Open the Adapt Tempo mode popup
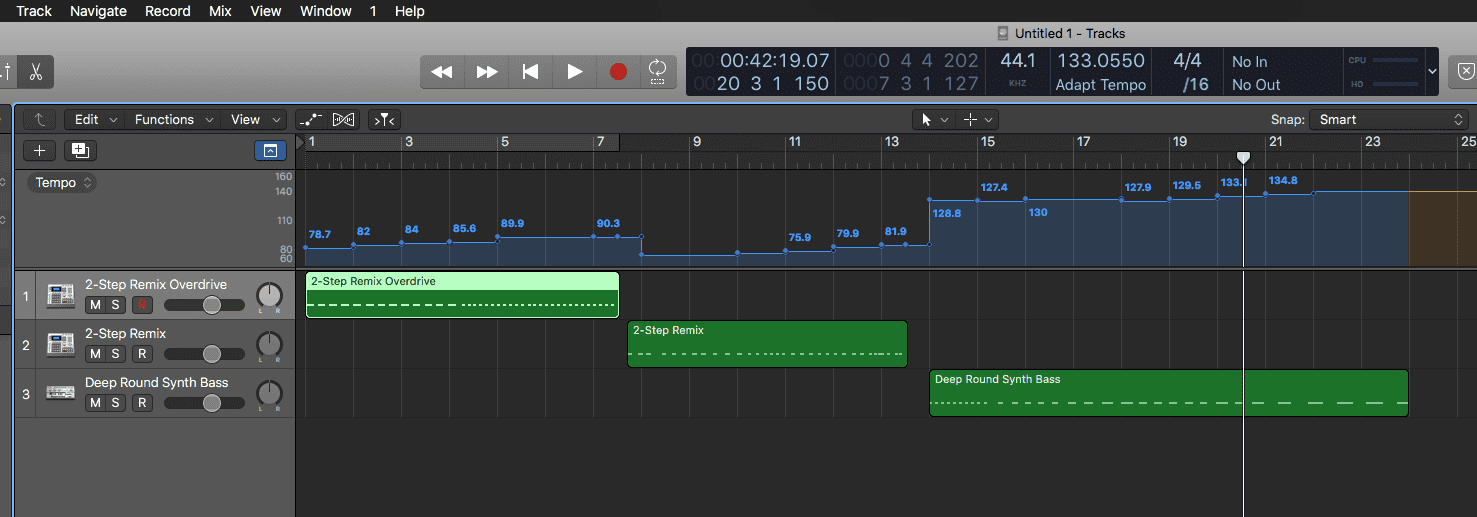1477x517 pixels. tap(1101, 85)
